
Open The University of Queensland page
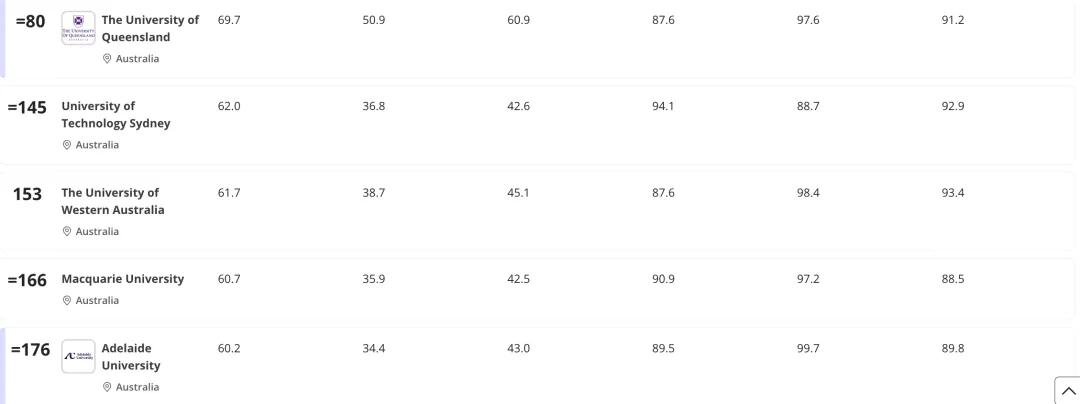[150, 29]
